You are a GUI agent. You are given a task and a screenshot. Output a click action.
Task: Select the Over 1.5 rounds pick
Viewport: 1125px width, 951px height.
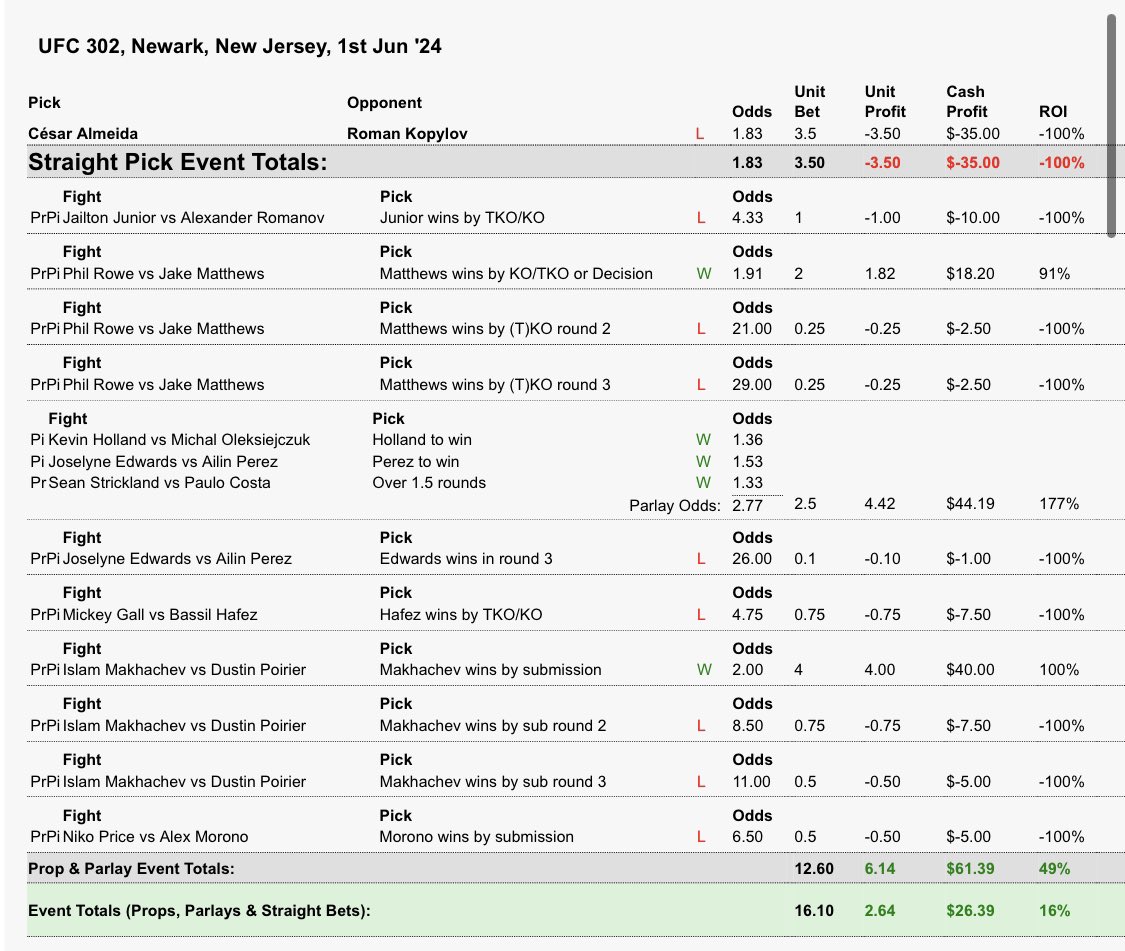pos(429,483)
